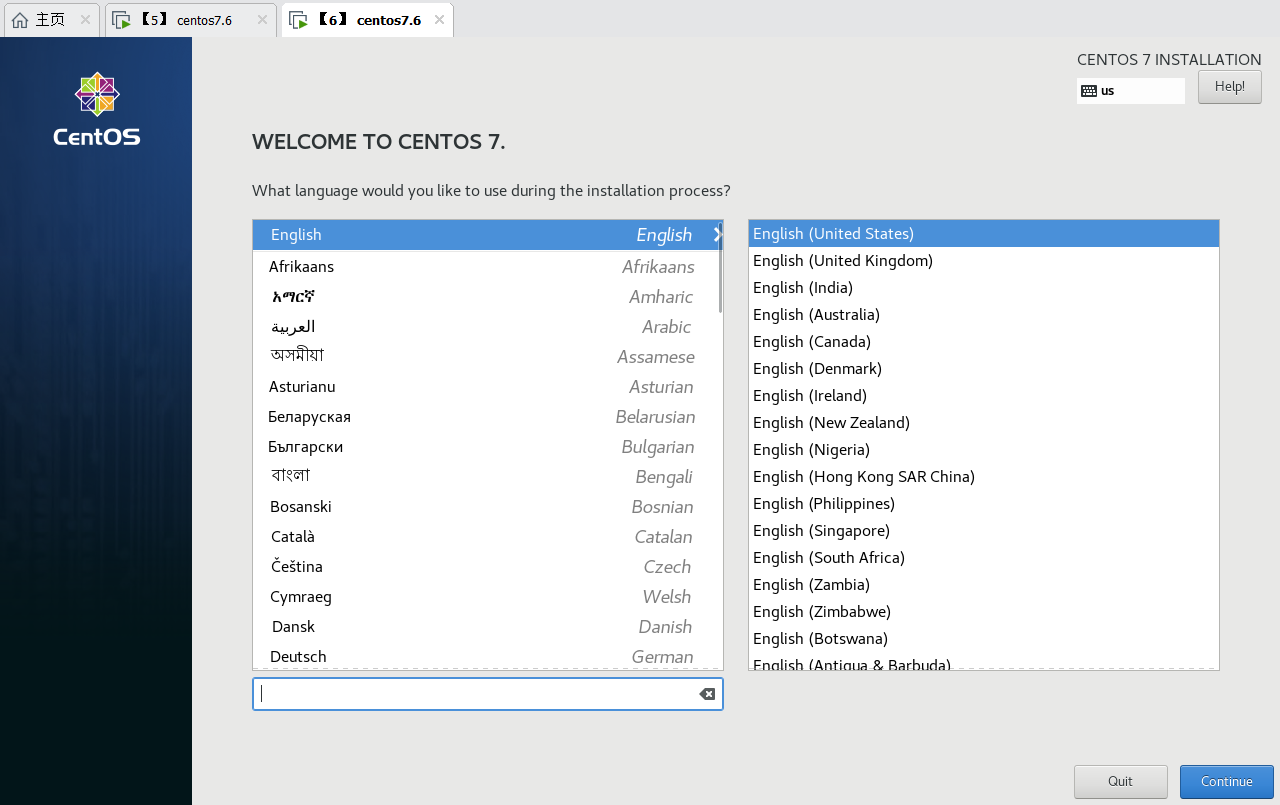
Task: Click the CentOS logo in the sidebar
Action: coord(97,110)
